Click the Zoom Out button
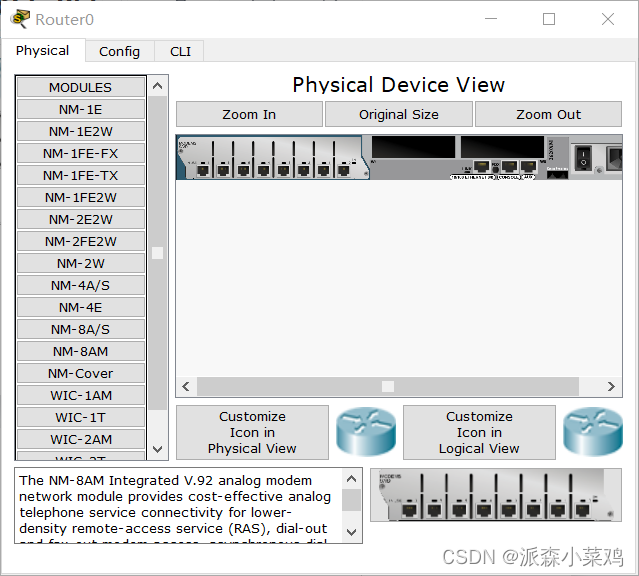 coord(548,115)
